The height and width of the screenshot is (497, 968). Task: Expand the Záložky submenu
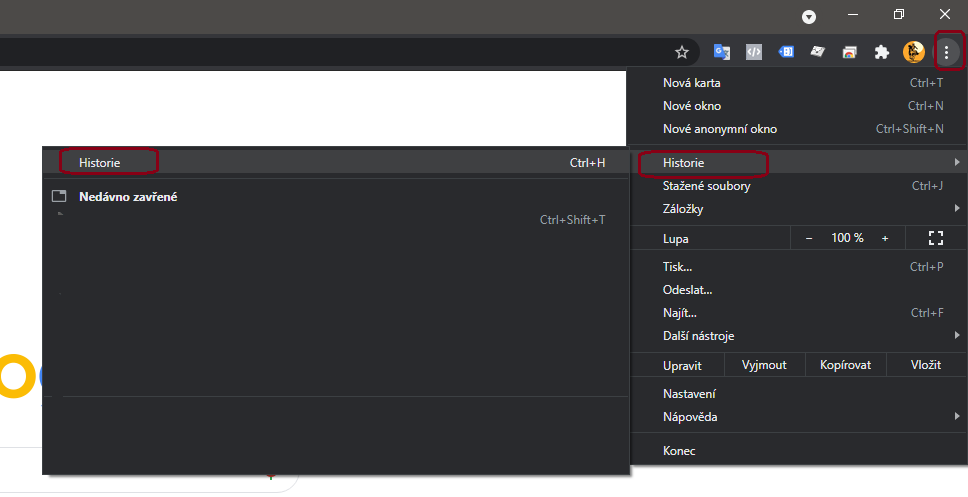pyautogui.click(x=800, y=209)
